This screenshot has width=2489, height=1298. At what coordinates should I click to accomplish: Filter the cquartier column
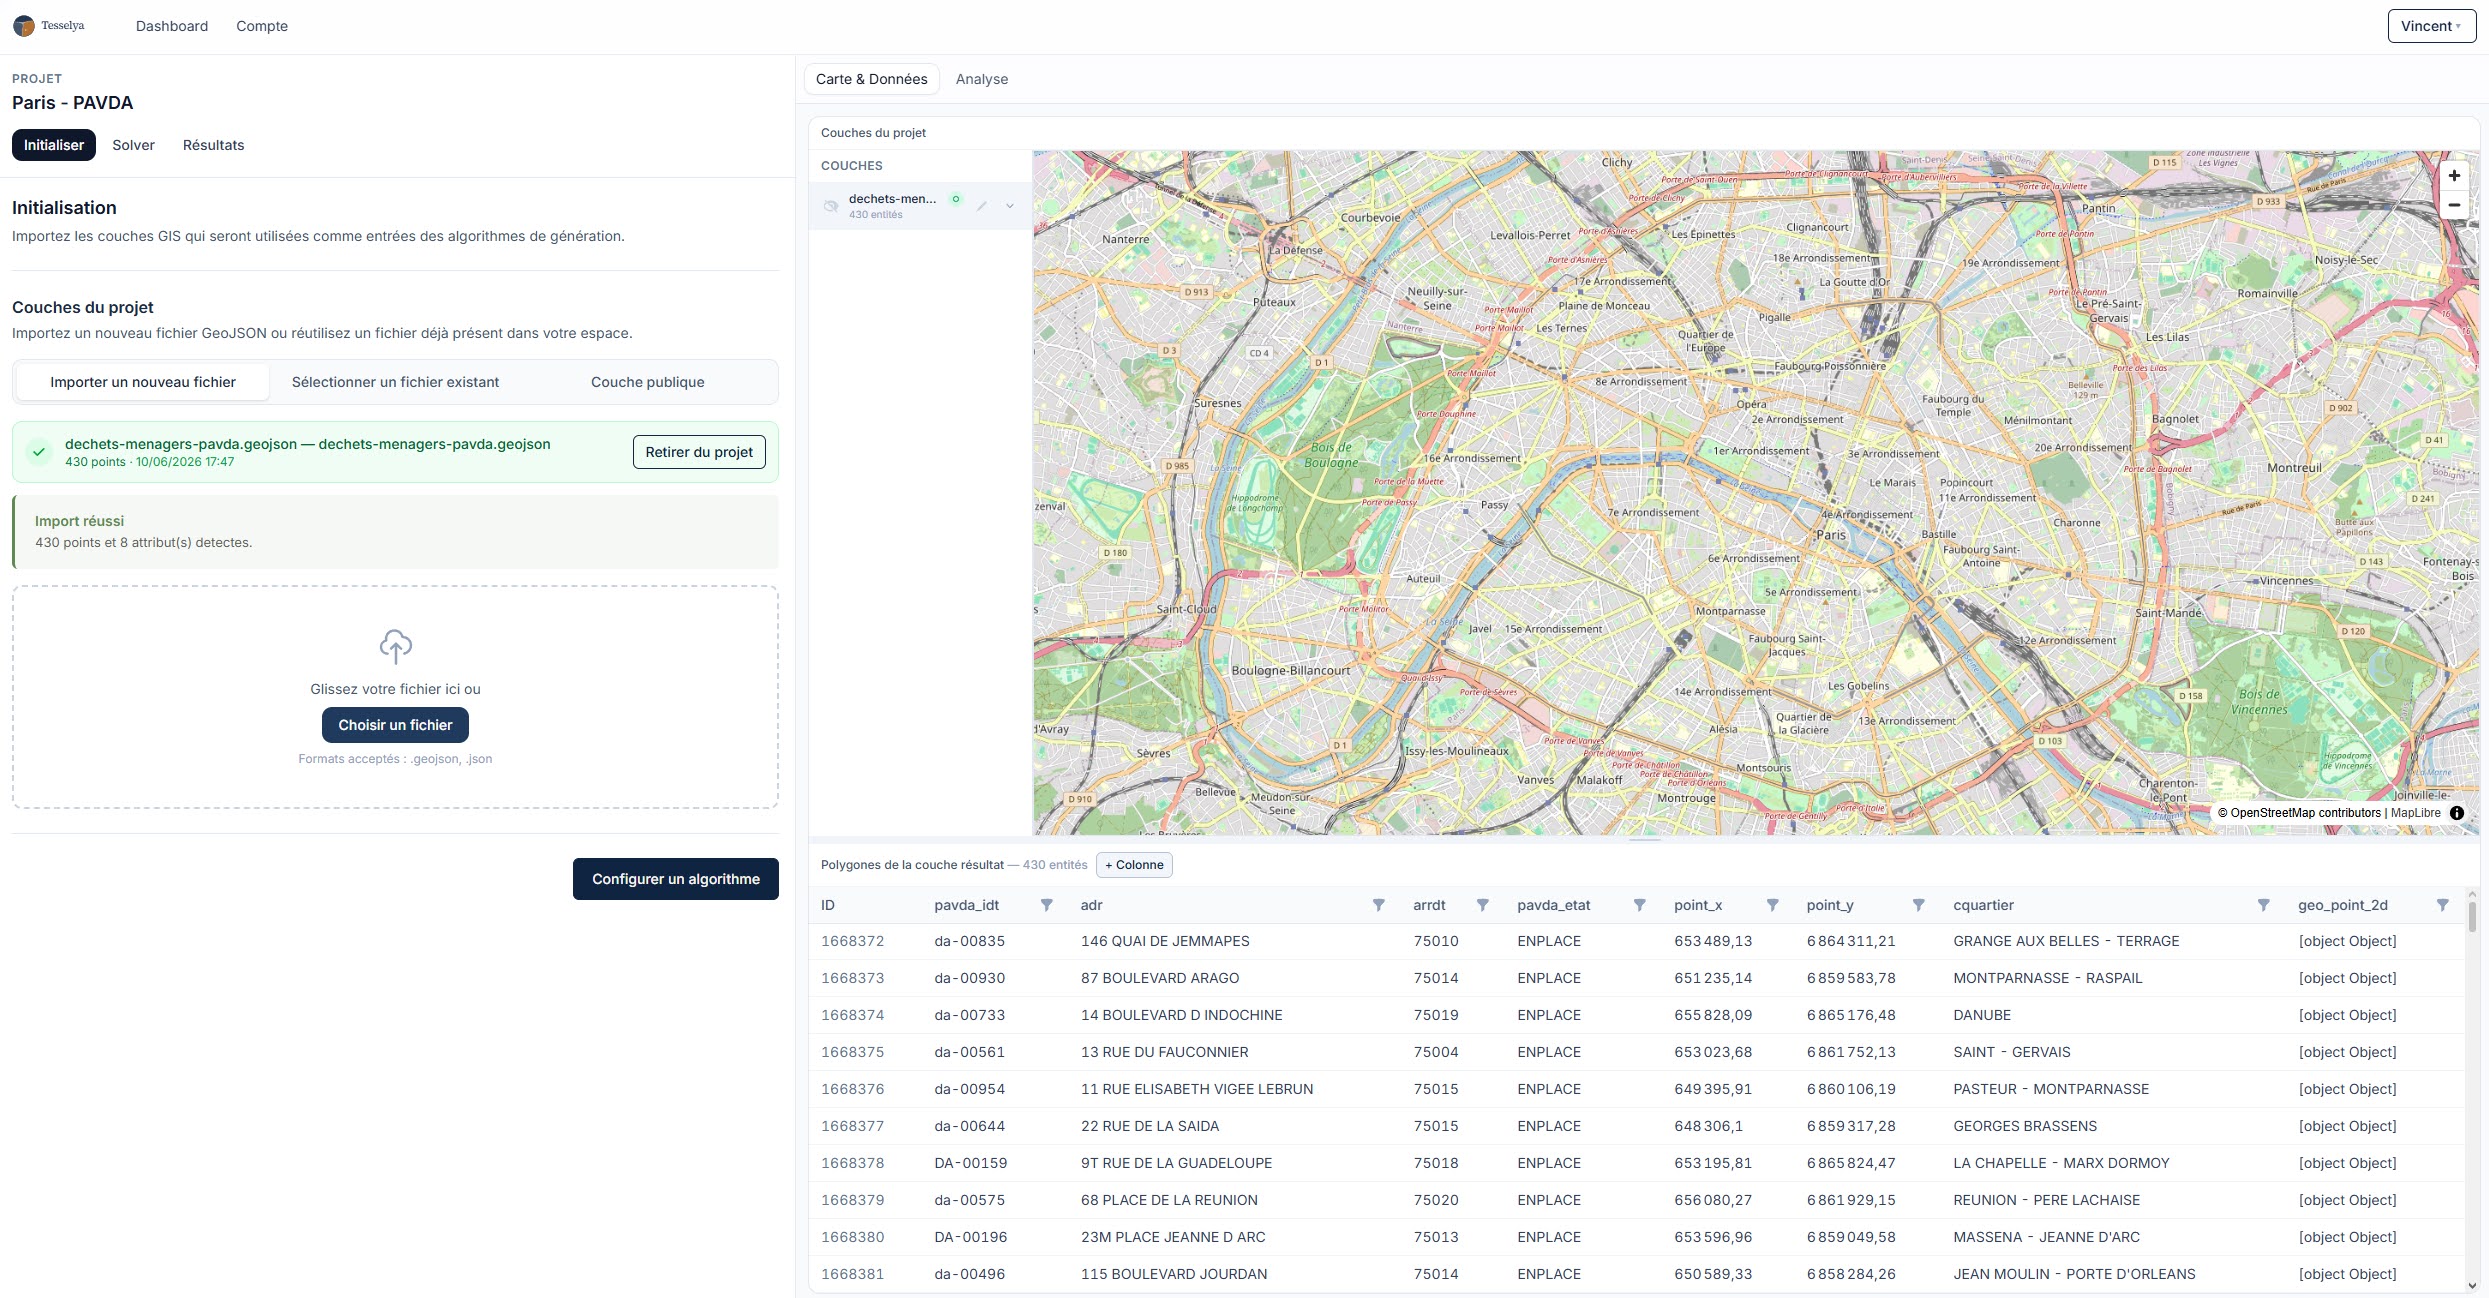(2263, 905)
